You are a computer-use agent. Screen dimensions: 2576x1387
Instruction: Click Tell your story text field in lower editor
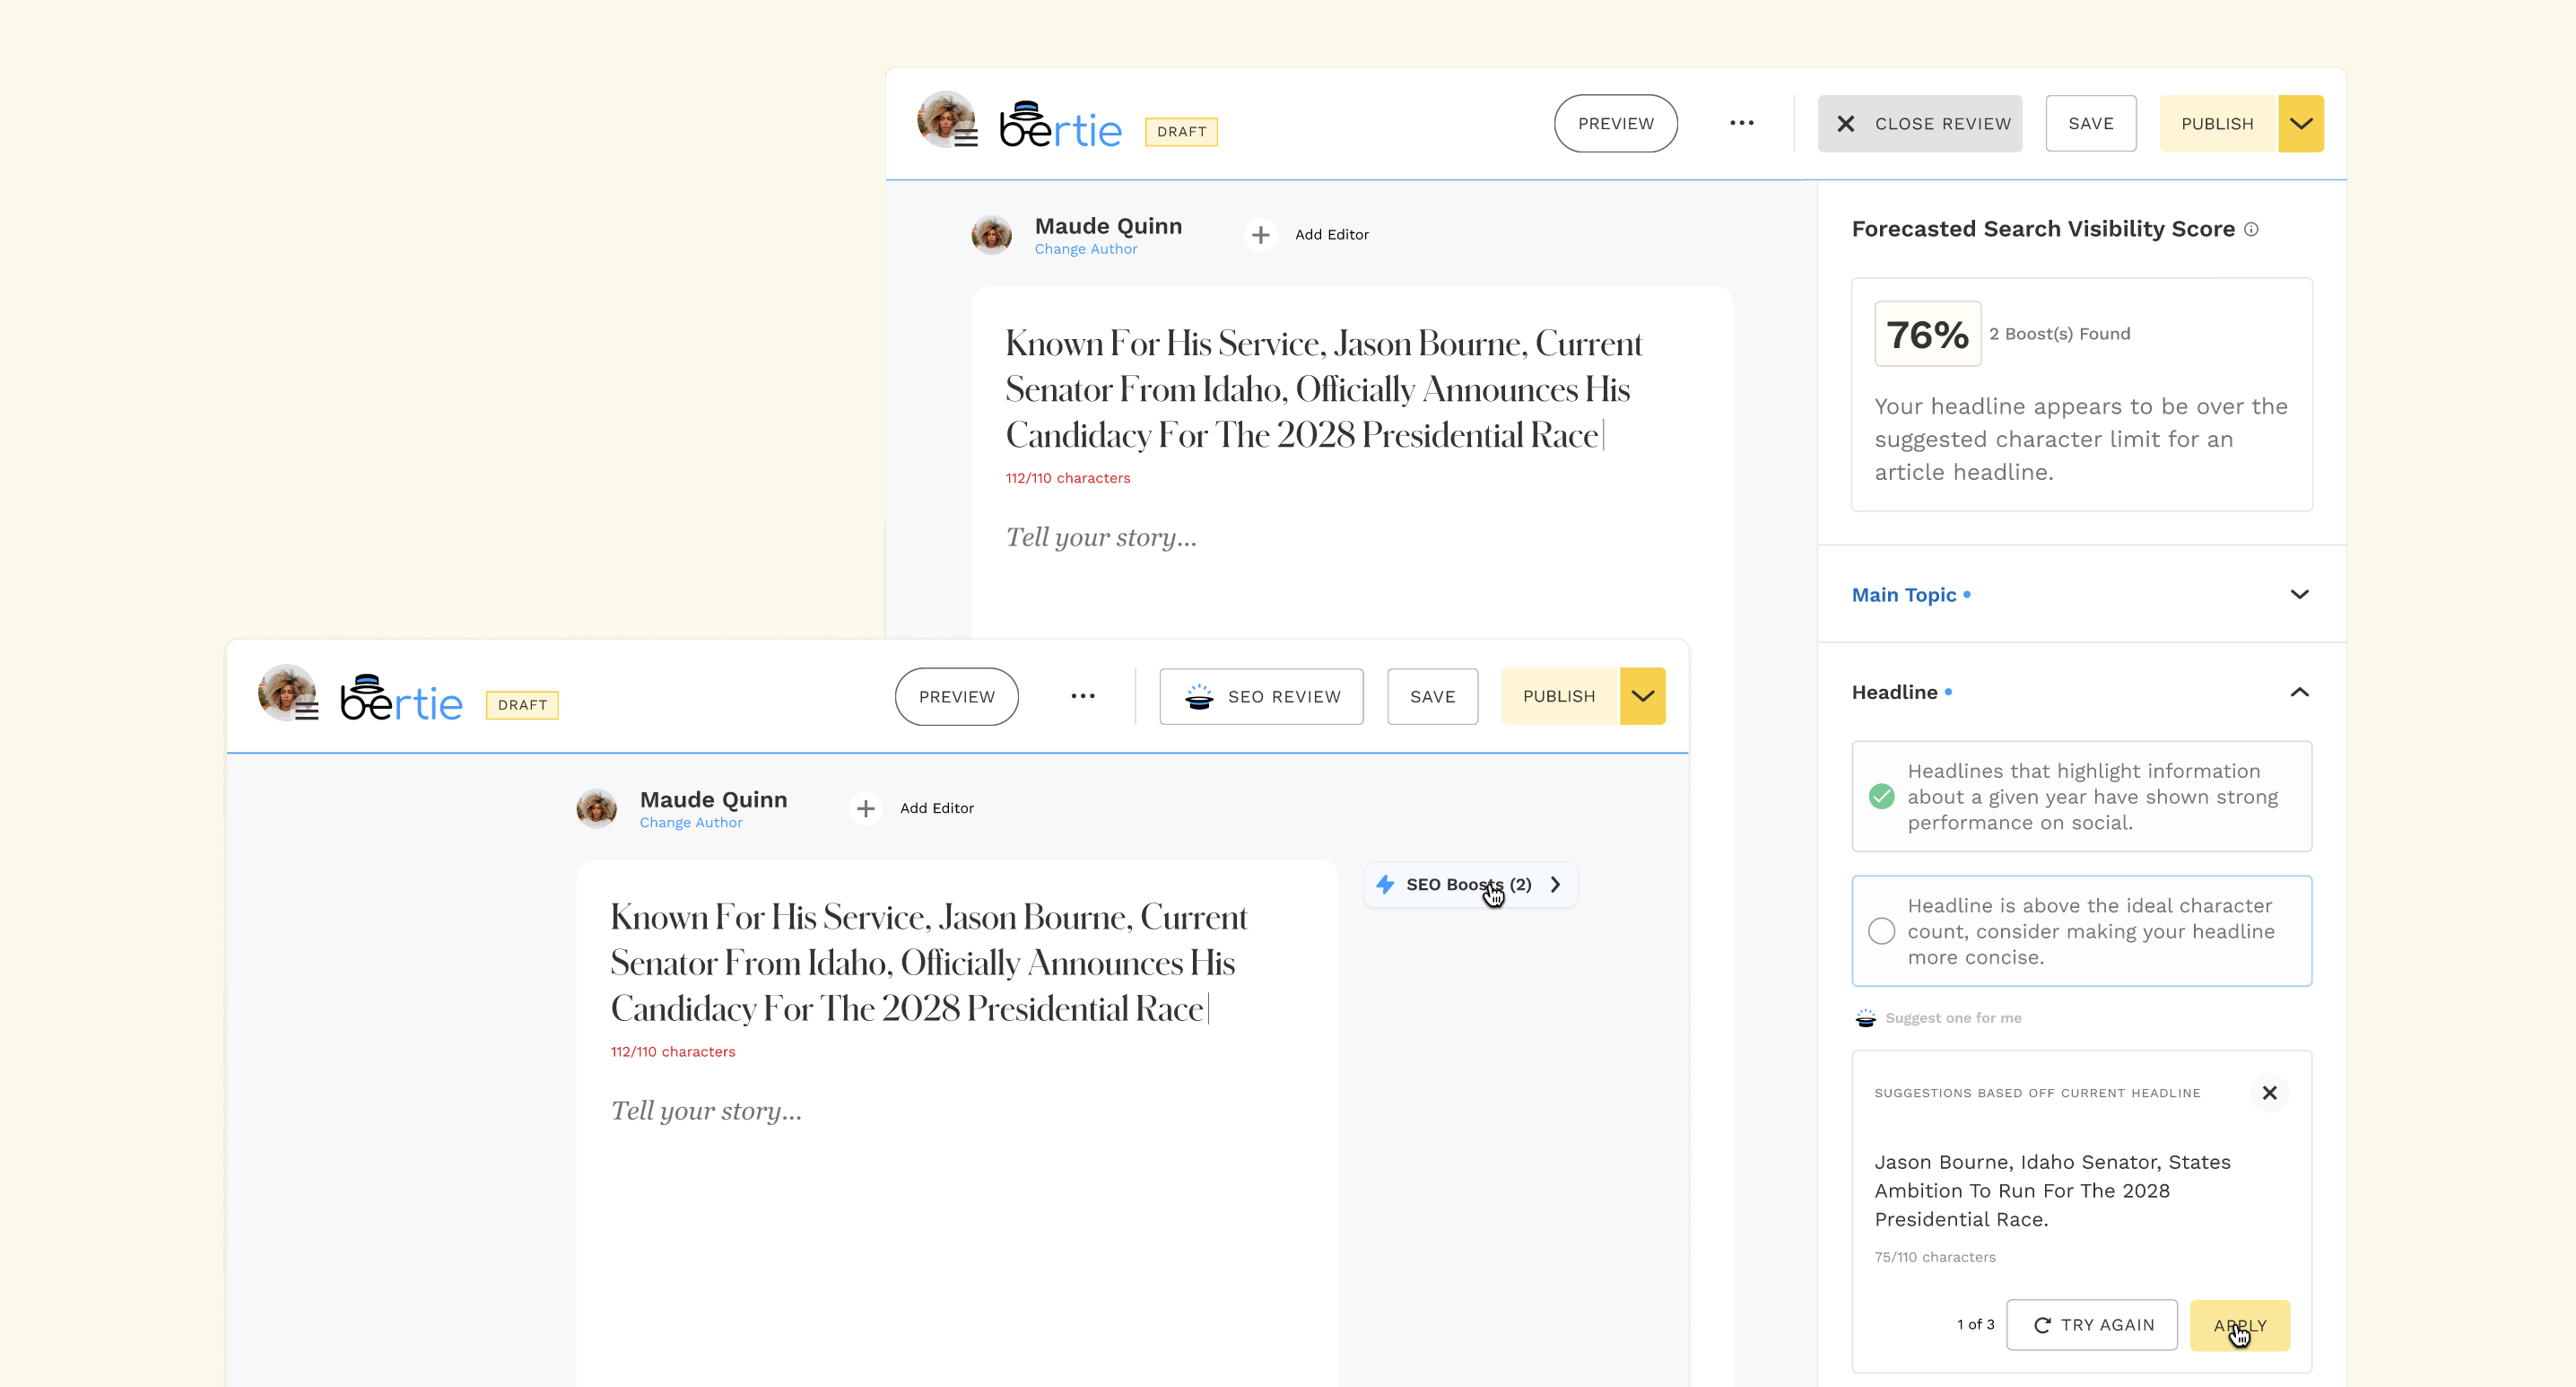point(706,1111)
